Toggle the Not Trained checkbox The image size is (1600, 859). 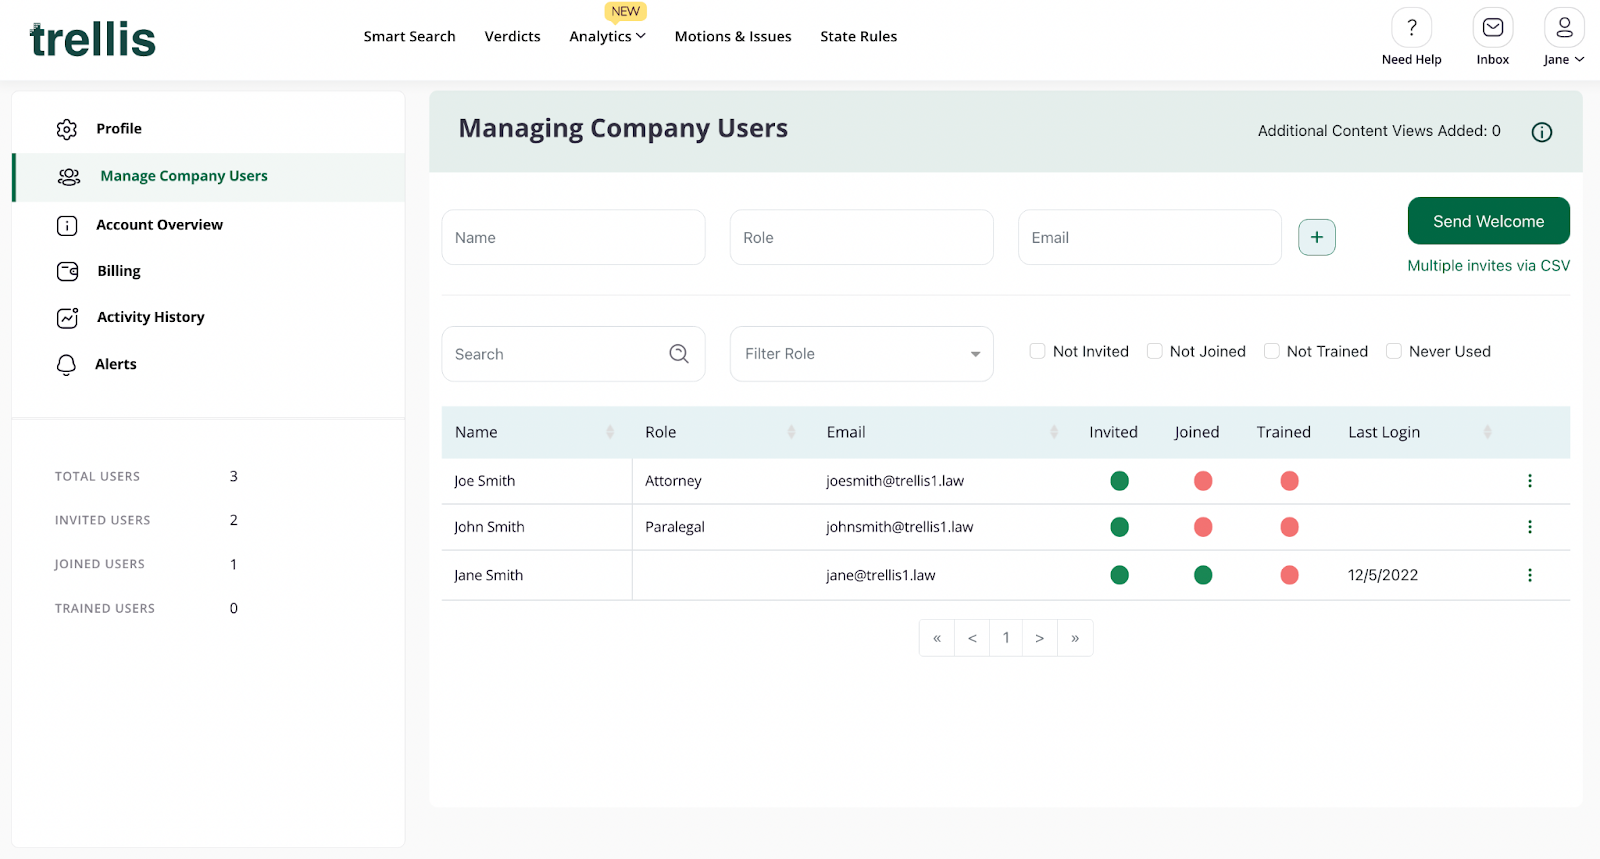pyautogui.click(x=1271, y=351)
